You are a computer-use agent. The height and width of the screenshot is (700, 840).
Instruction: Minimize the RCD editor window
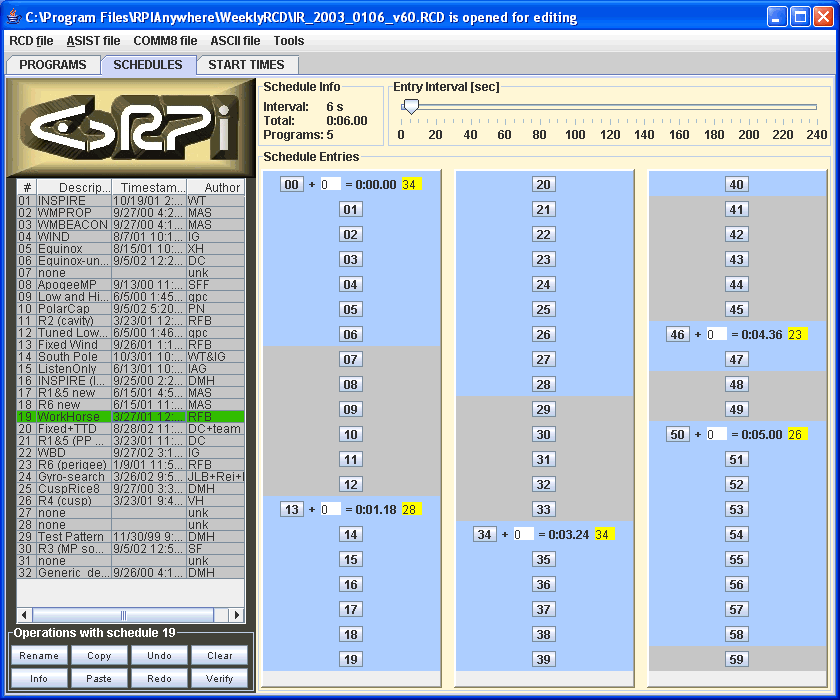click(x=777, y=17)
